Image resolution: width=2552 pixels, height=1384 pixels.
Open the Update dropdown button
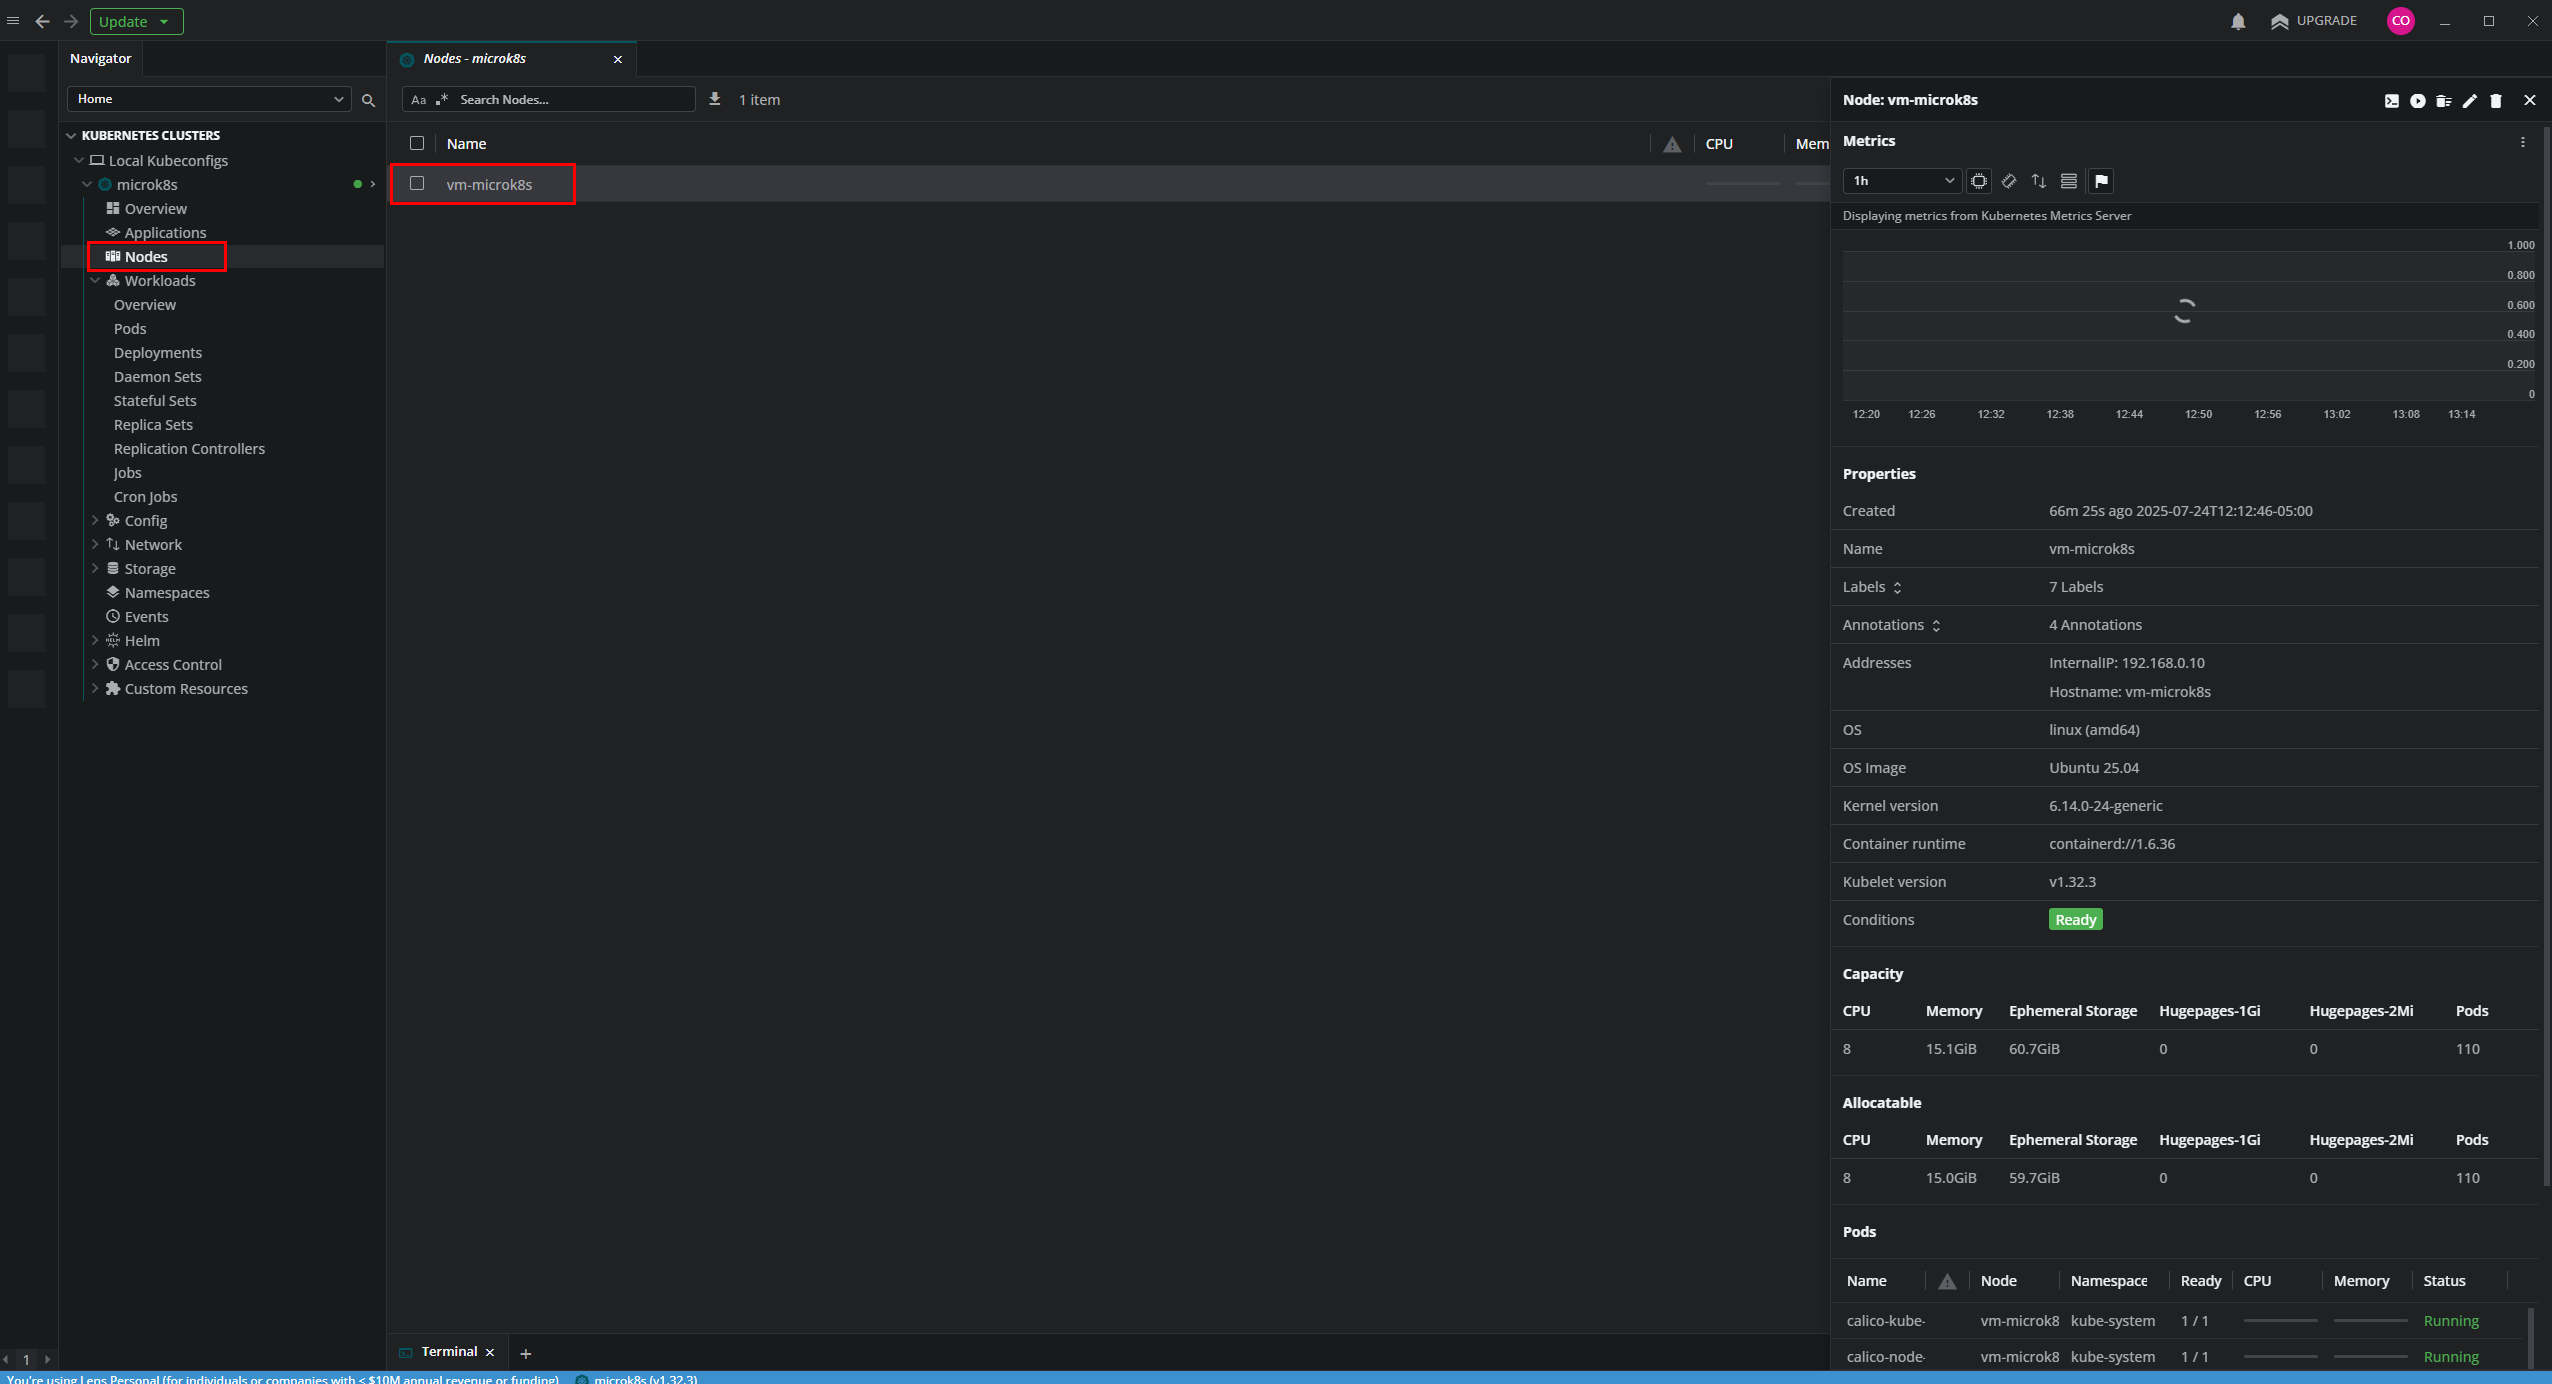pyautogui.click(x=136, y=21)
